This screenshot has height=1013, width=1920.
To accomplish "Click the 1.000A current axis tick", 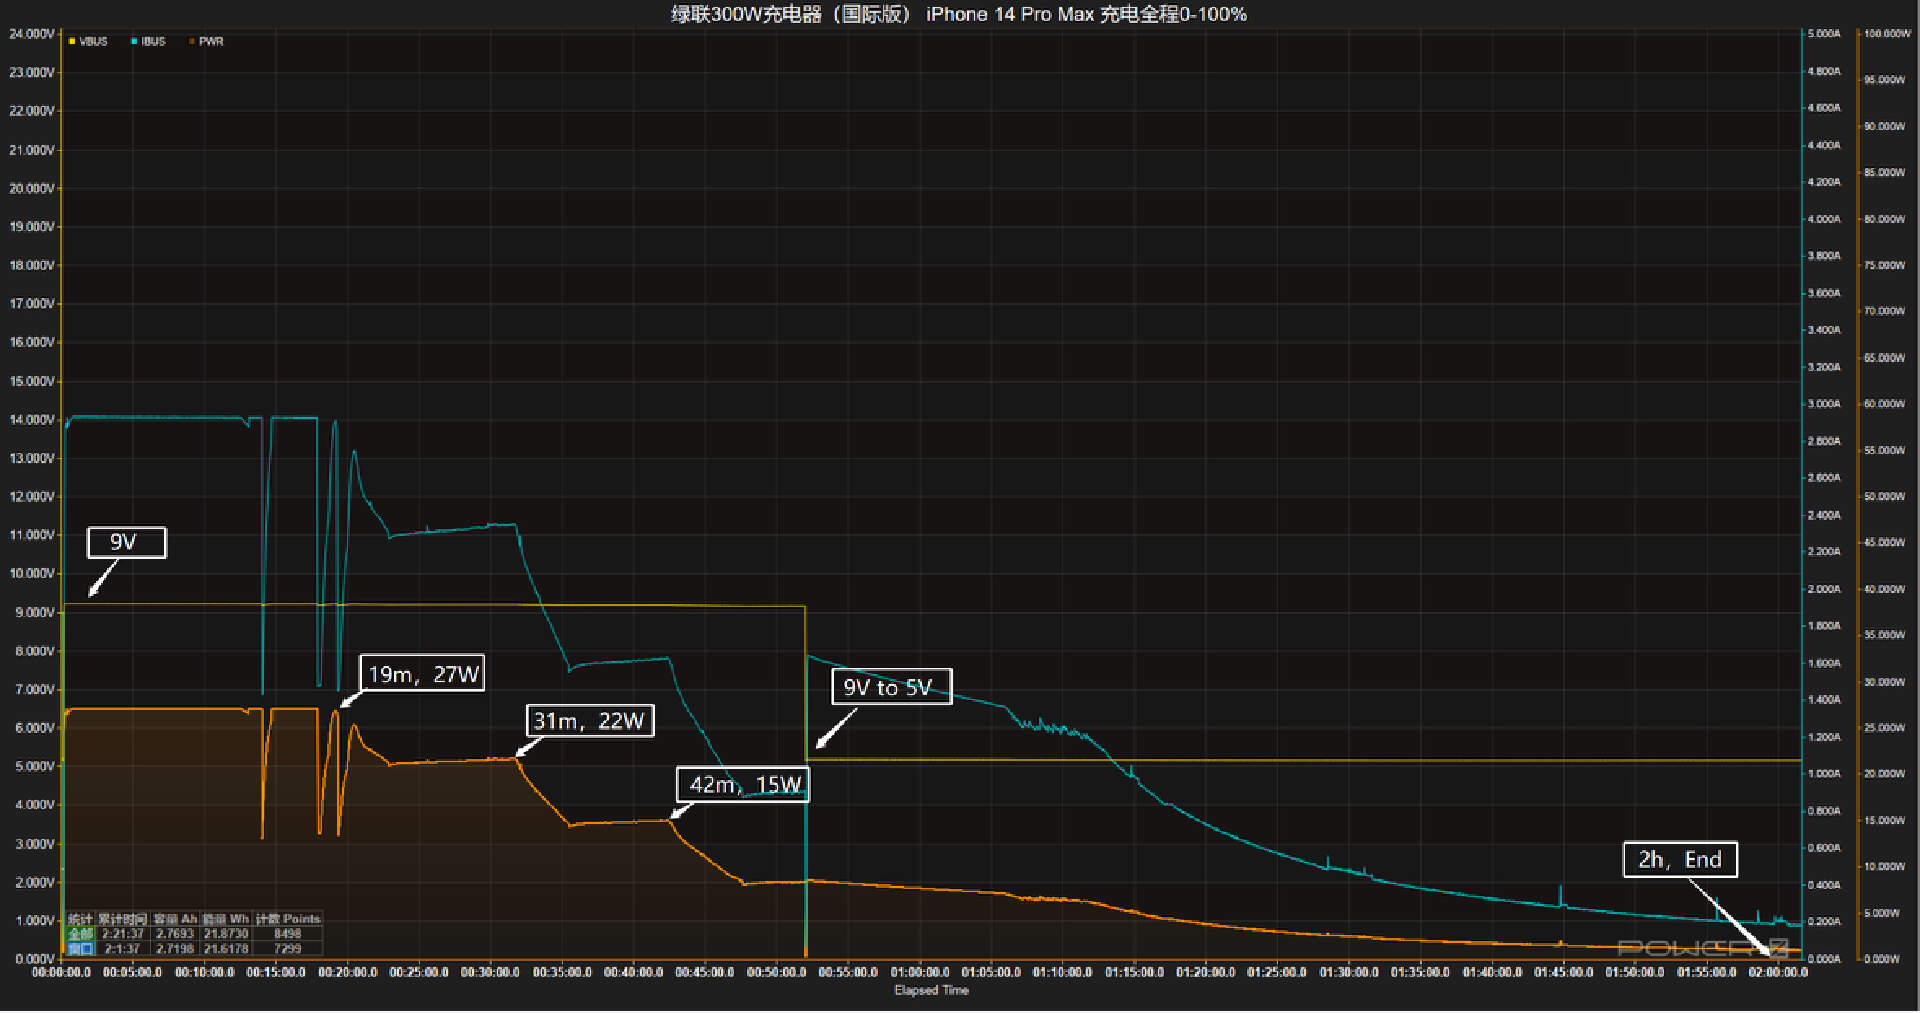I will (x=1824, y=774).
